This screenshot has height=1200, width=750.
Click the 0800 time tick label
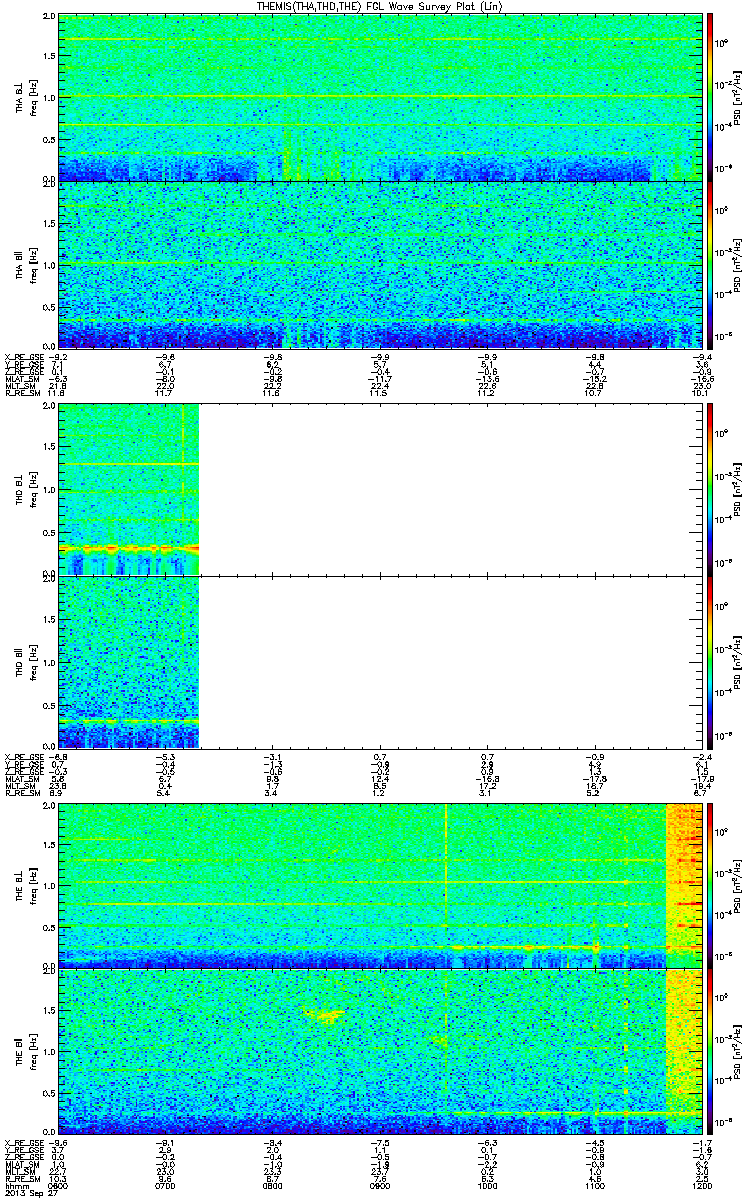273,1185
